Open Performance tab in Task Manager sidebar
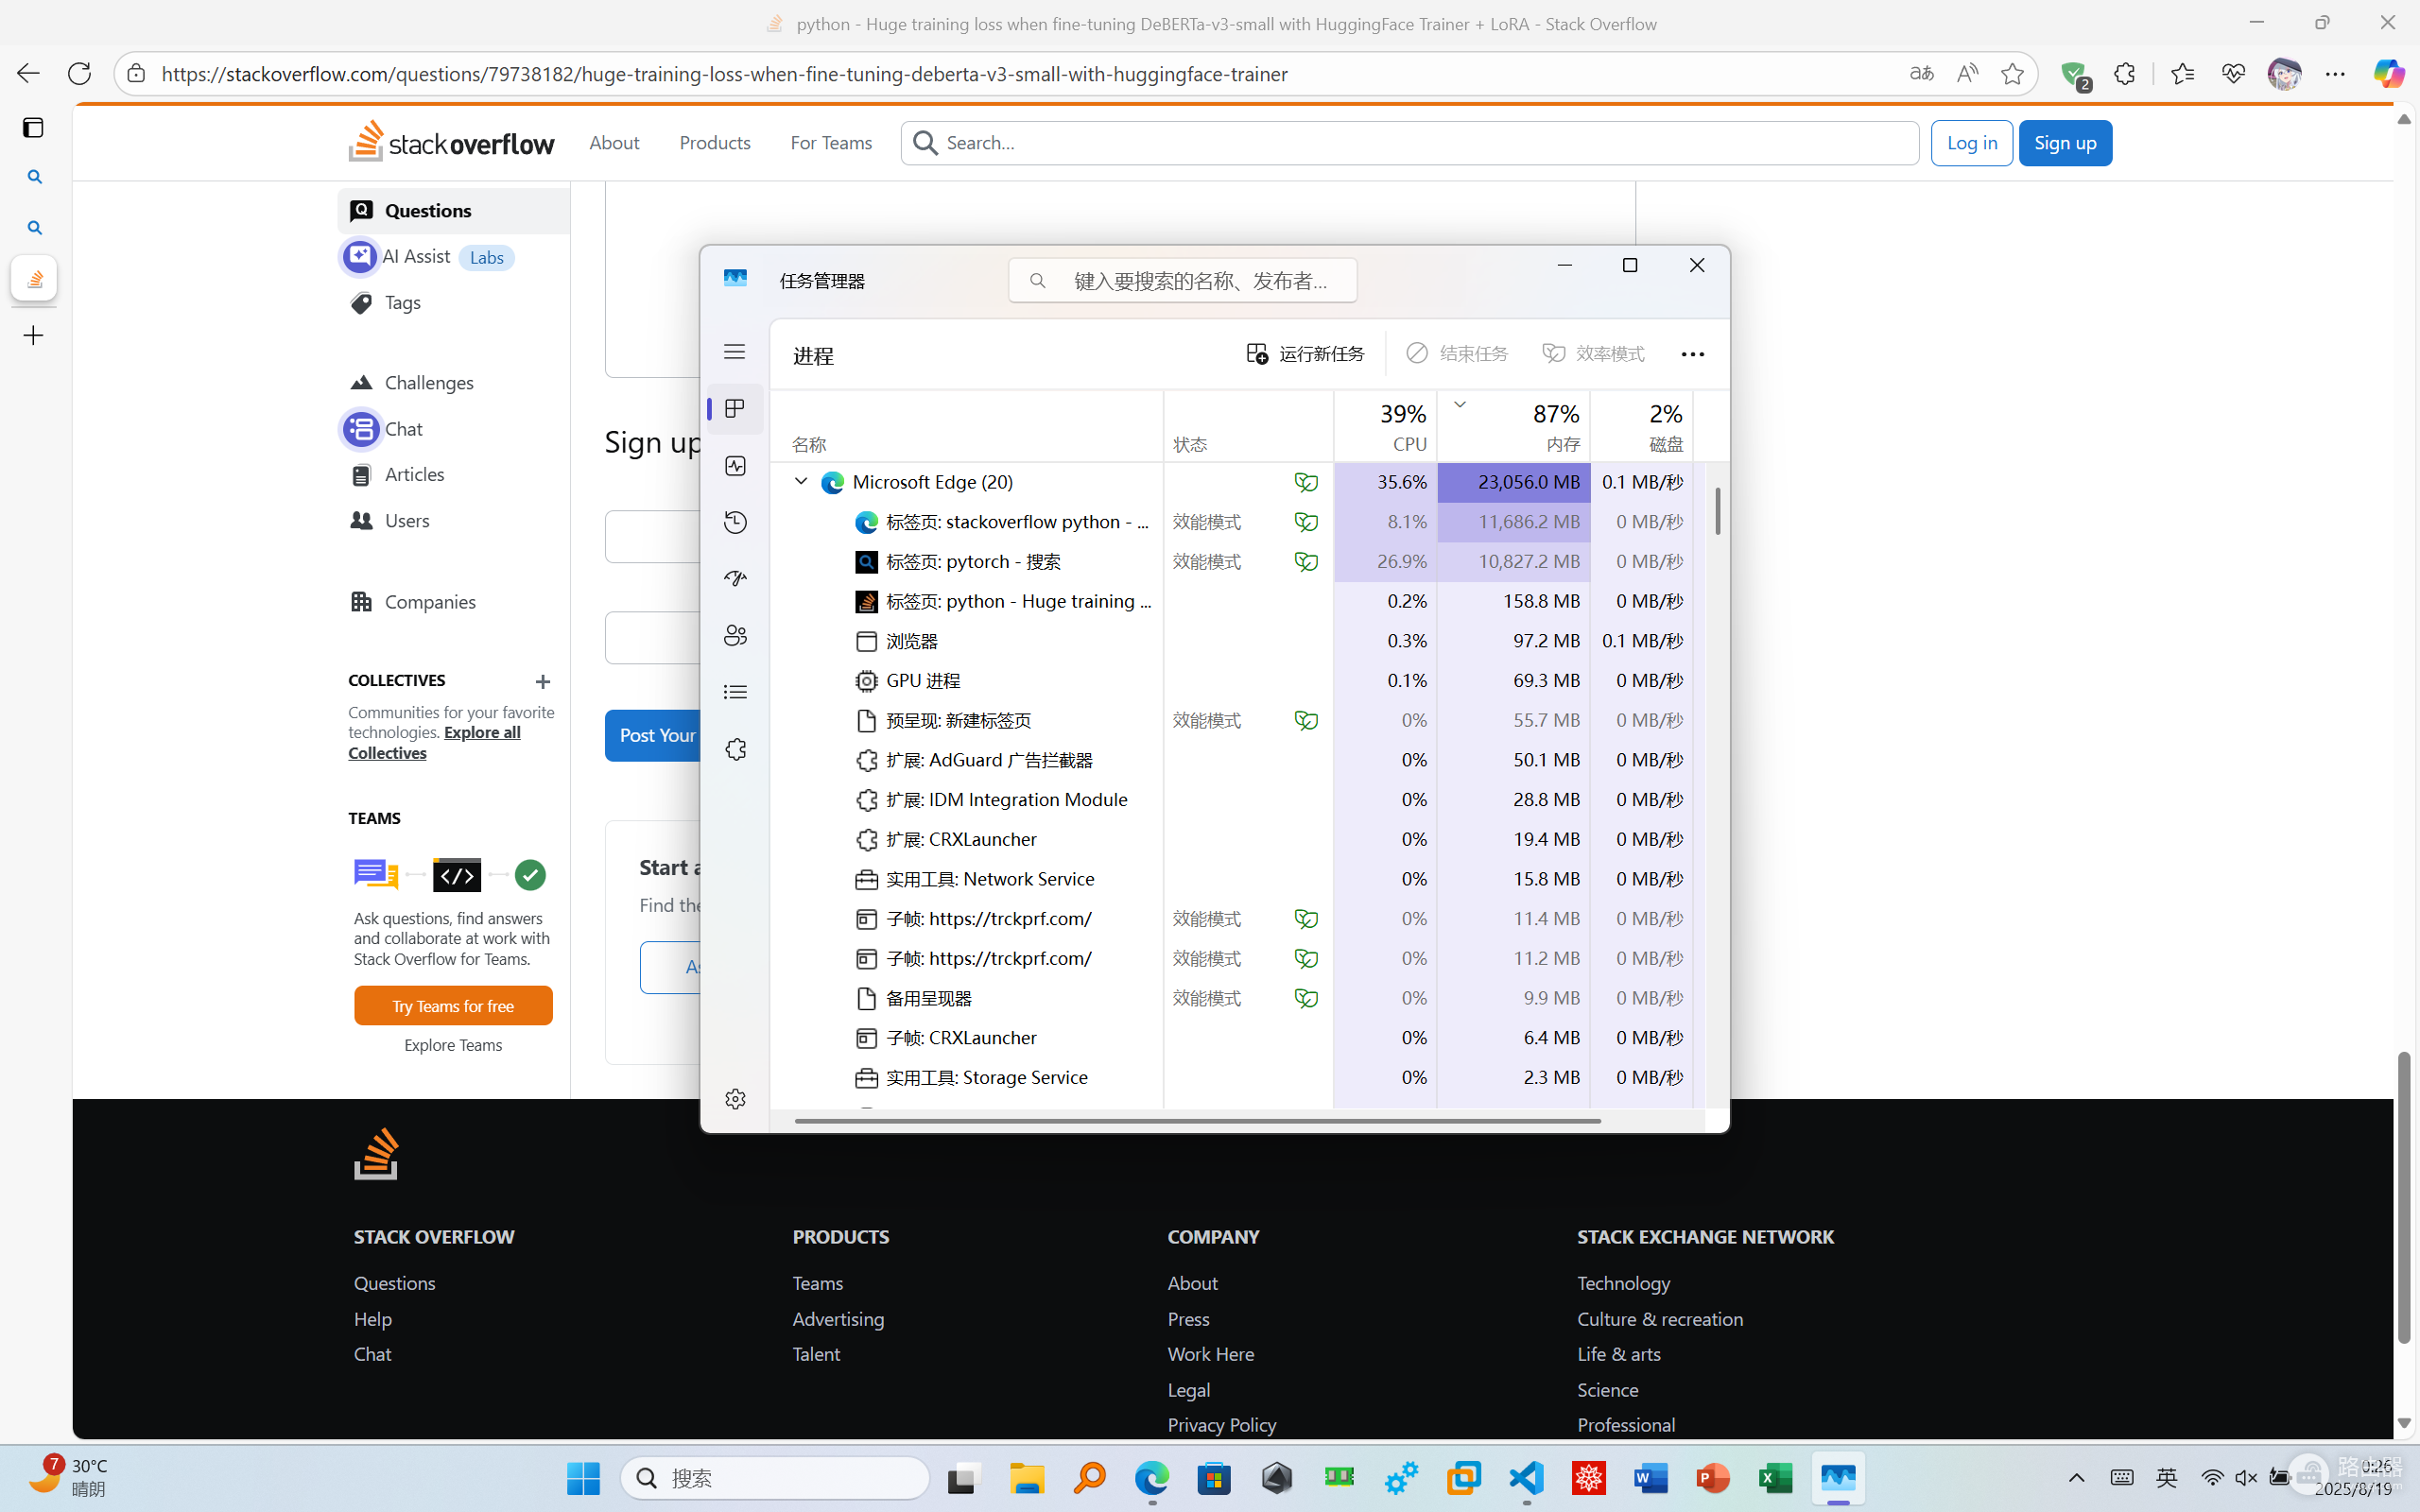Image resolution: width=2420 pixels, height=1512 pixels. [735, 466]
